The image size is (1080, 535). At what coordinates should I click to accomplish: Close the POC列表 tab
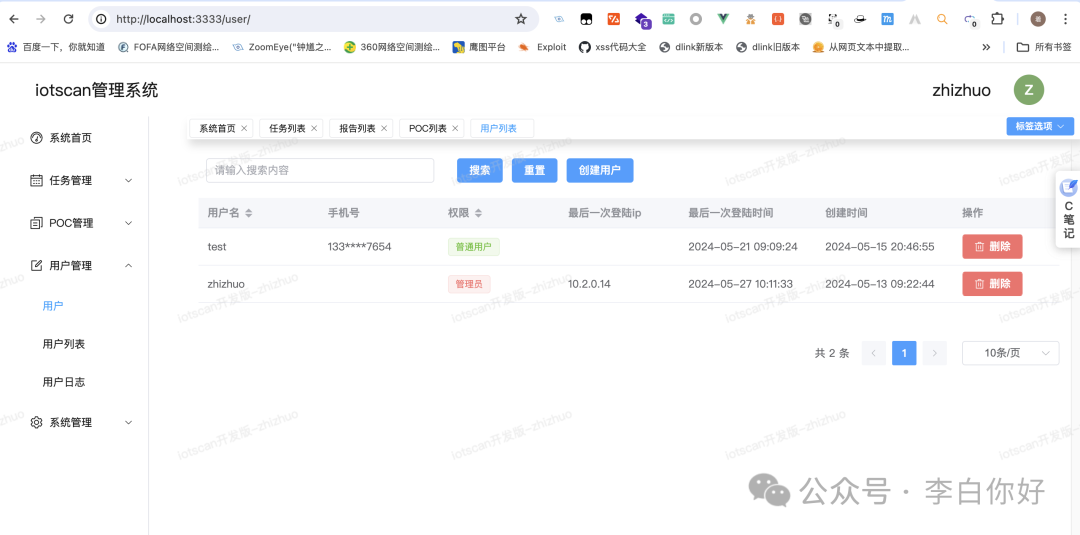click(x=455, y=128)
